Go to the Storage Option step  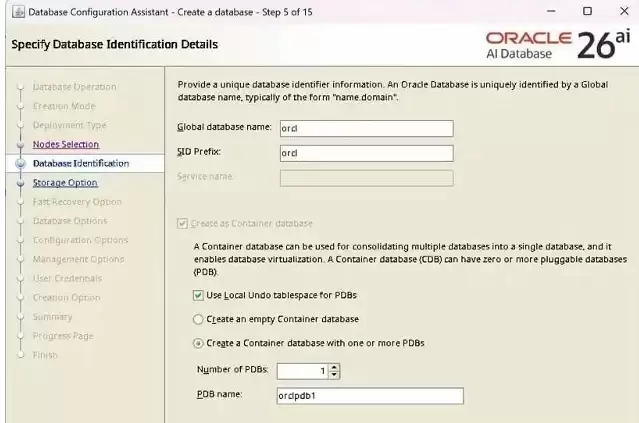coord(65,183)
